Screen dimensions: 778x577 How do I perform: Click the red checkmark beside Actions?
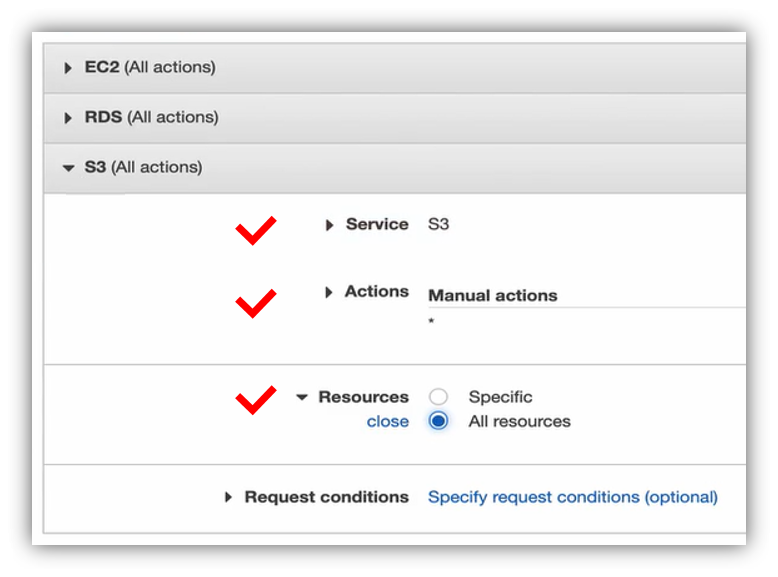click(x=255, y=302)
